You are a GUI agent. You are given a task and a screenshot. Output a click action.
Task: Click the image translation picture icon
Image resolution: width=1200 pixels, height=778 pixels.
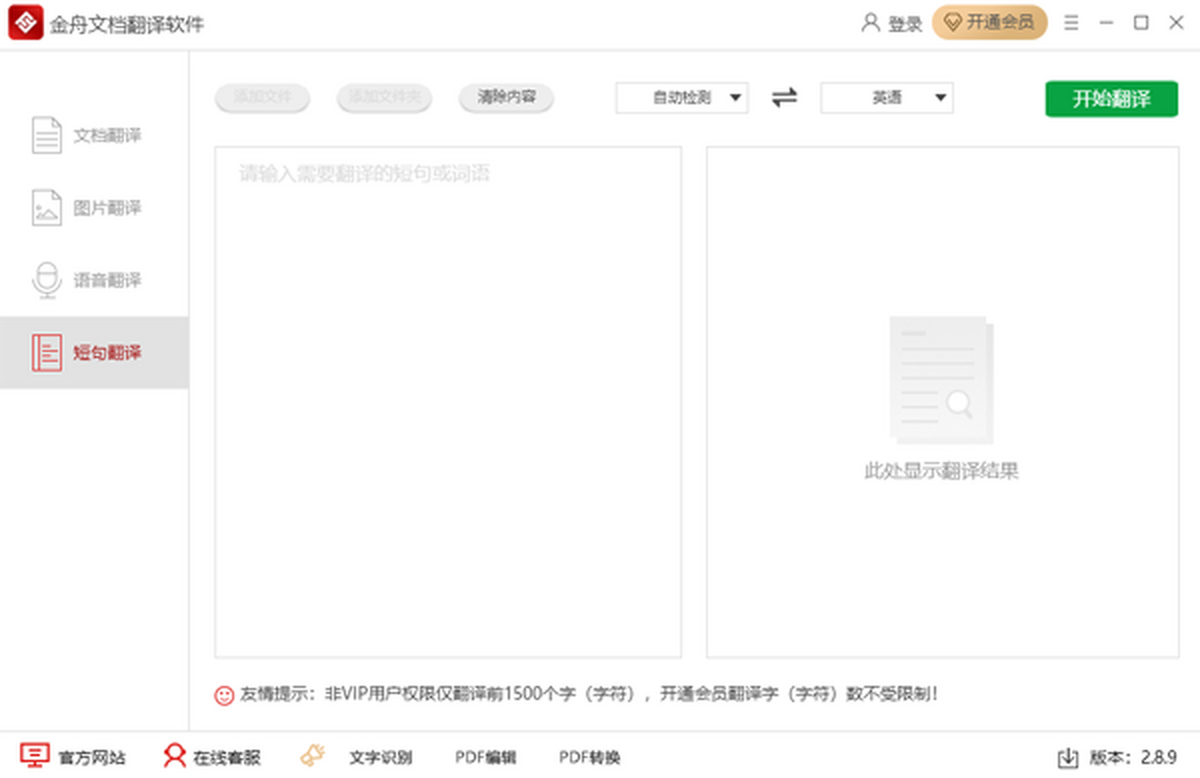[47, 207]
